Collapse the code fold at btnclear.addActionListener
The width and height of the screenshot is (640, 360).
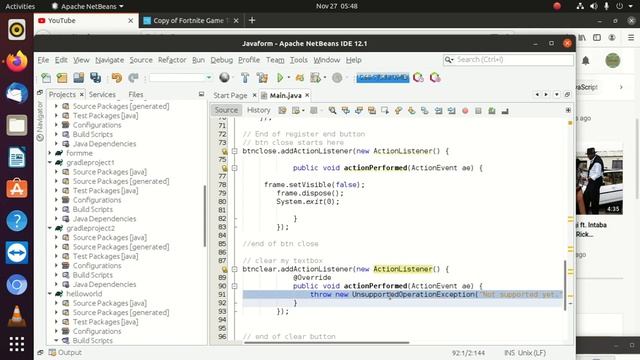(234, 269)
